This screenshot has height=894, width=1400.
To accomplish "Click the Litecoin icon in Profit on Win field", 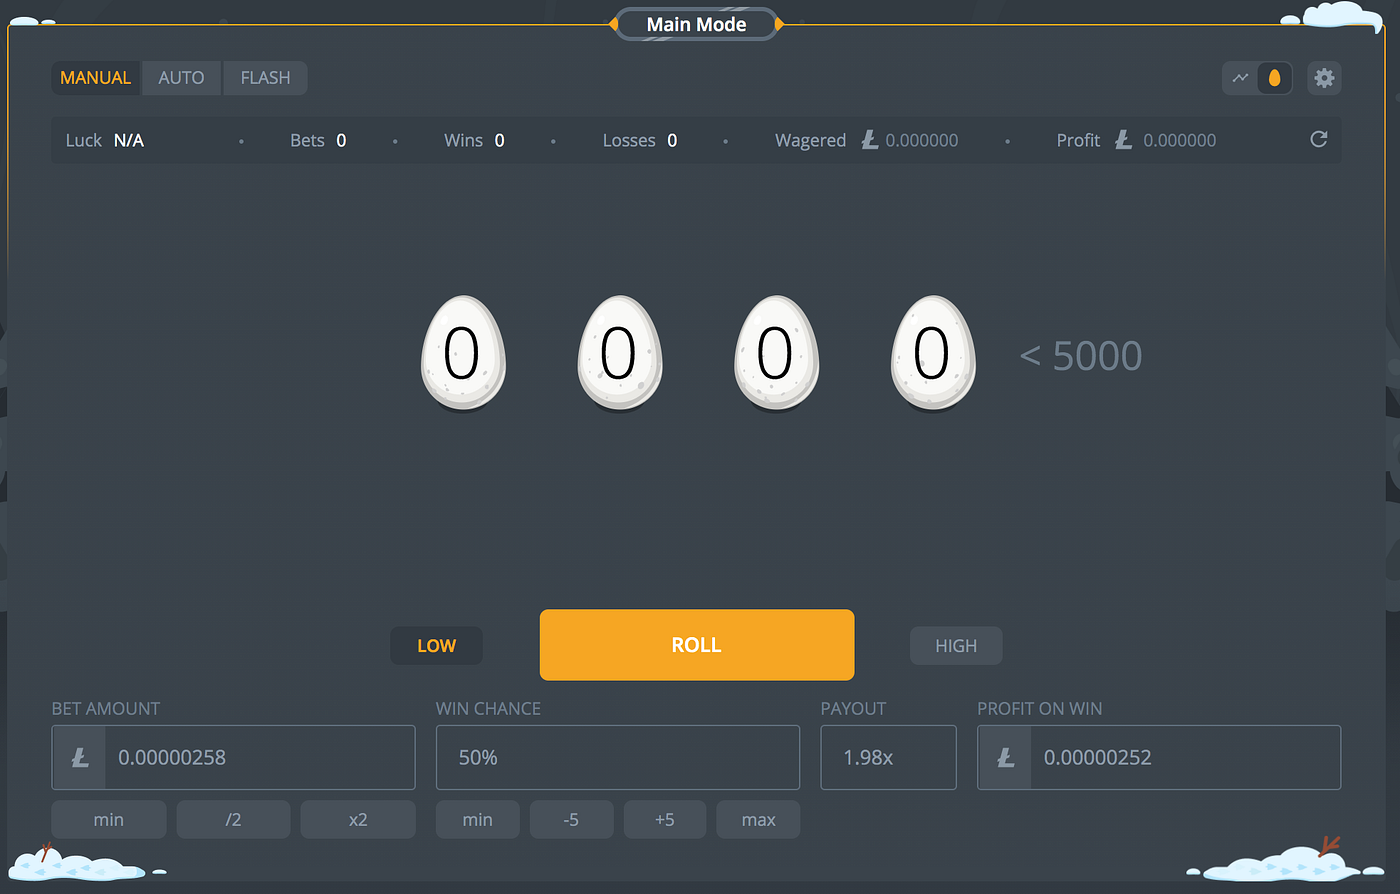I will point(1003,757).
